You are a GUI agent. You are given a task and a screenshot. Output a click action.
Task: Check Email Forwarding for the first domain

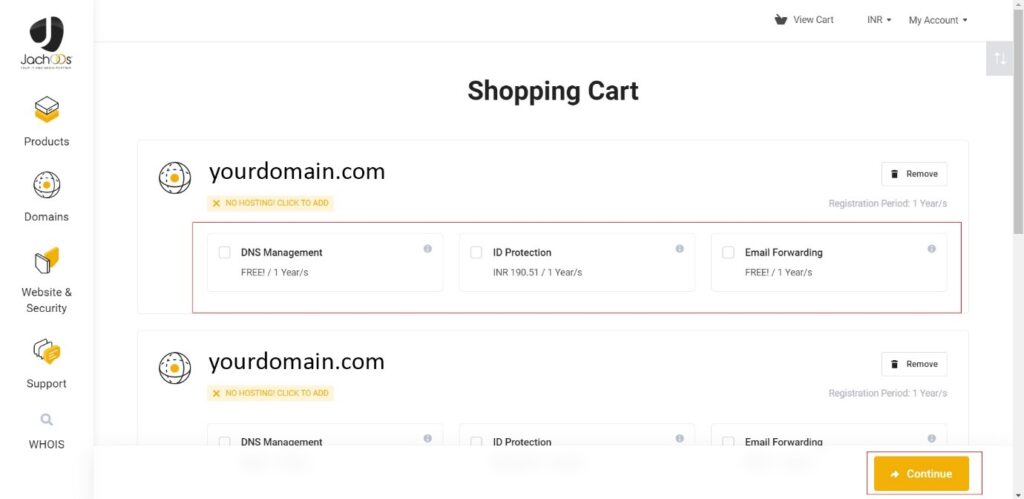pyautogui.click(x=728, y=252)
